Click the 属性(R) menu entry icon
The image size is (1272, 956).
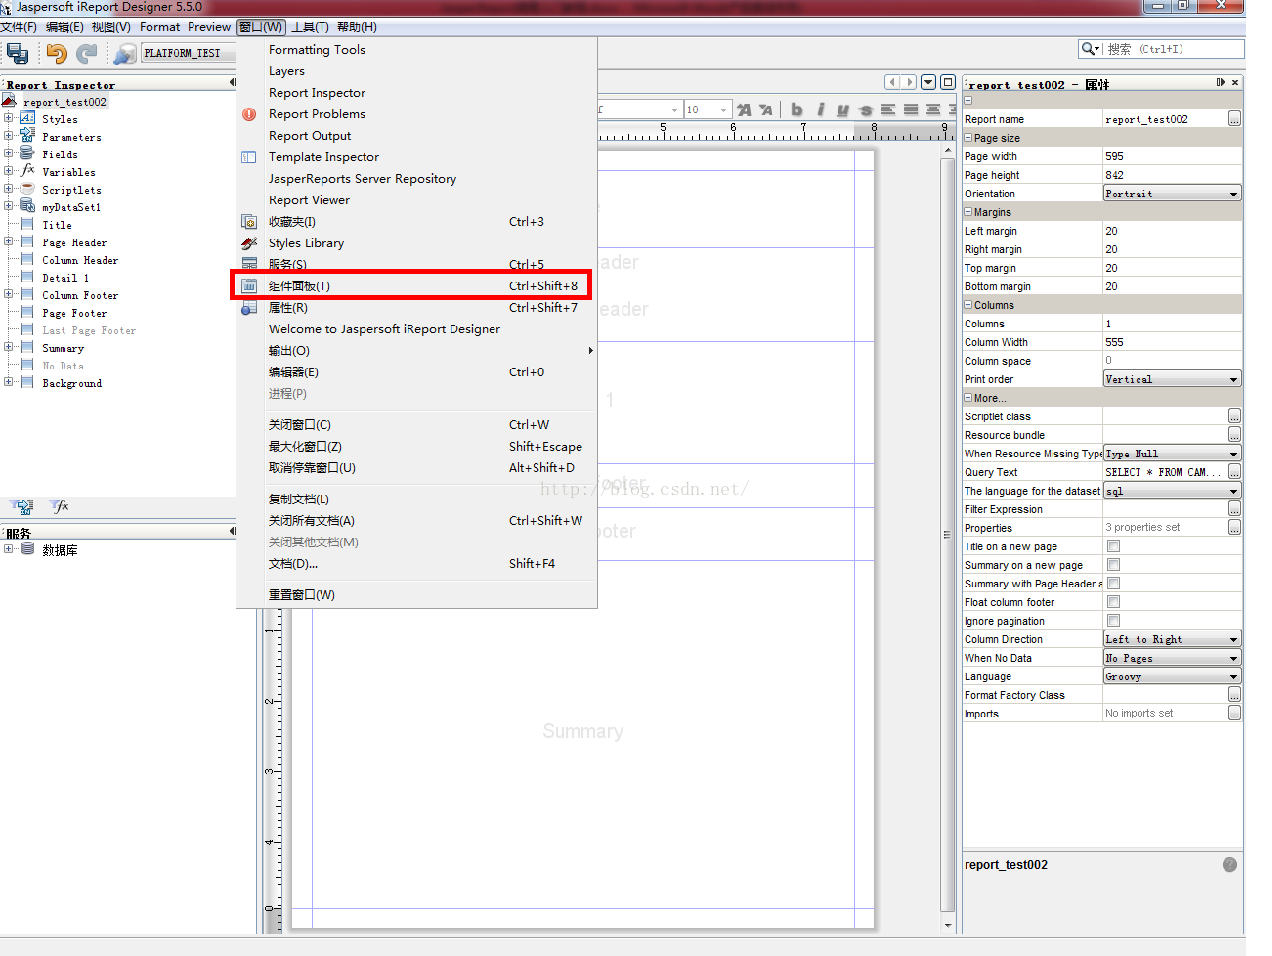pyautogui.click(x=249, y=308)
